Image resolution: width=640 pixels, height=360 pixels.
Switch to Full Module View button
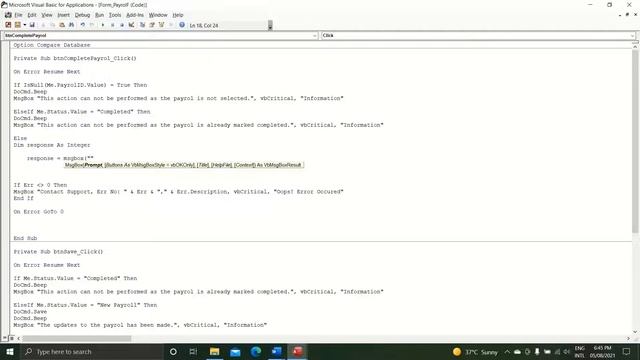11,338
